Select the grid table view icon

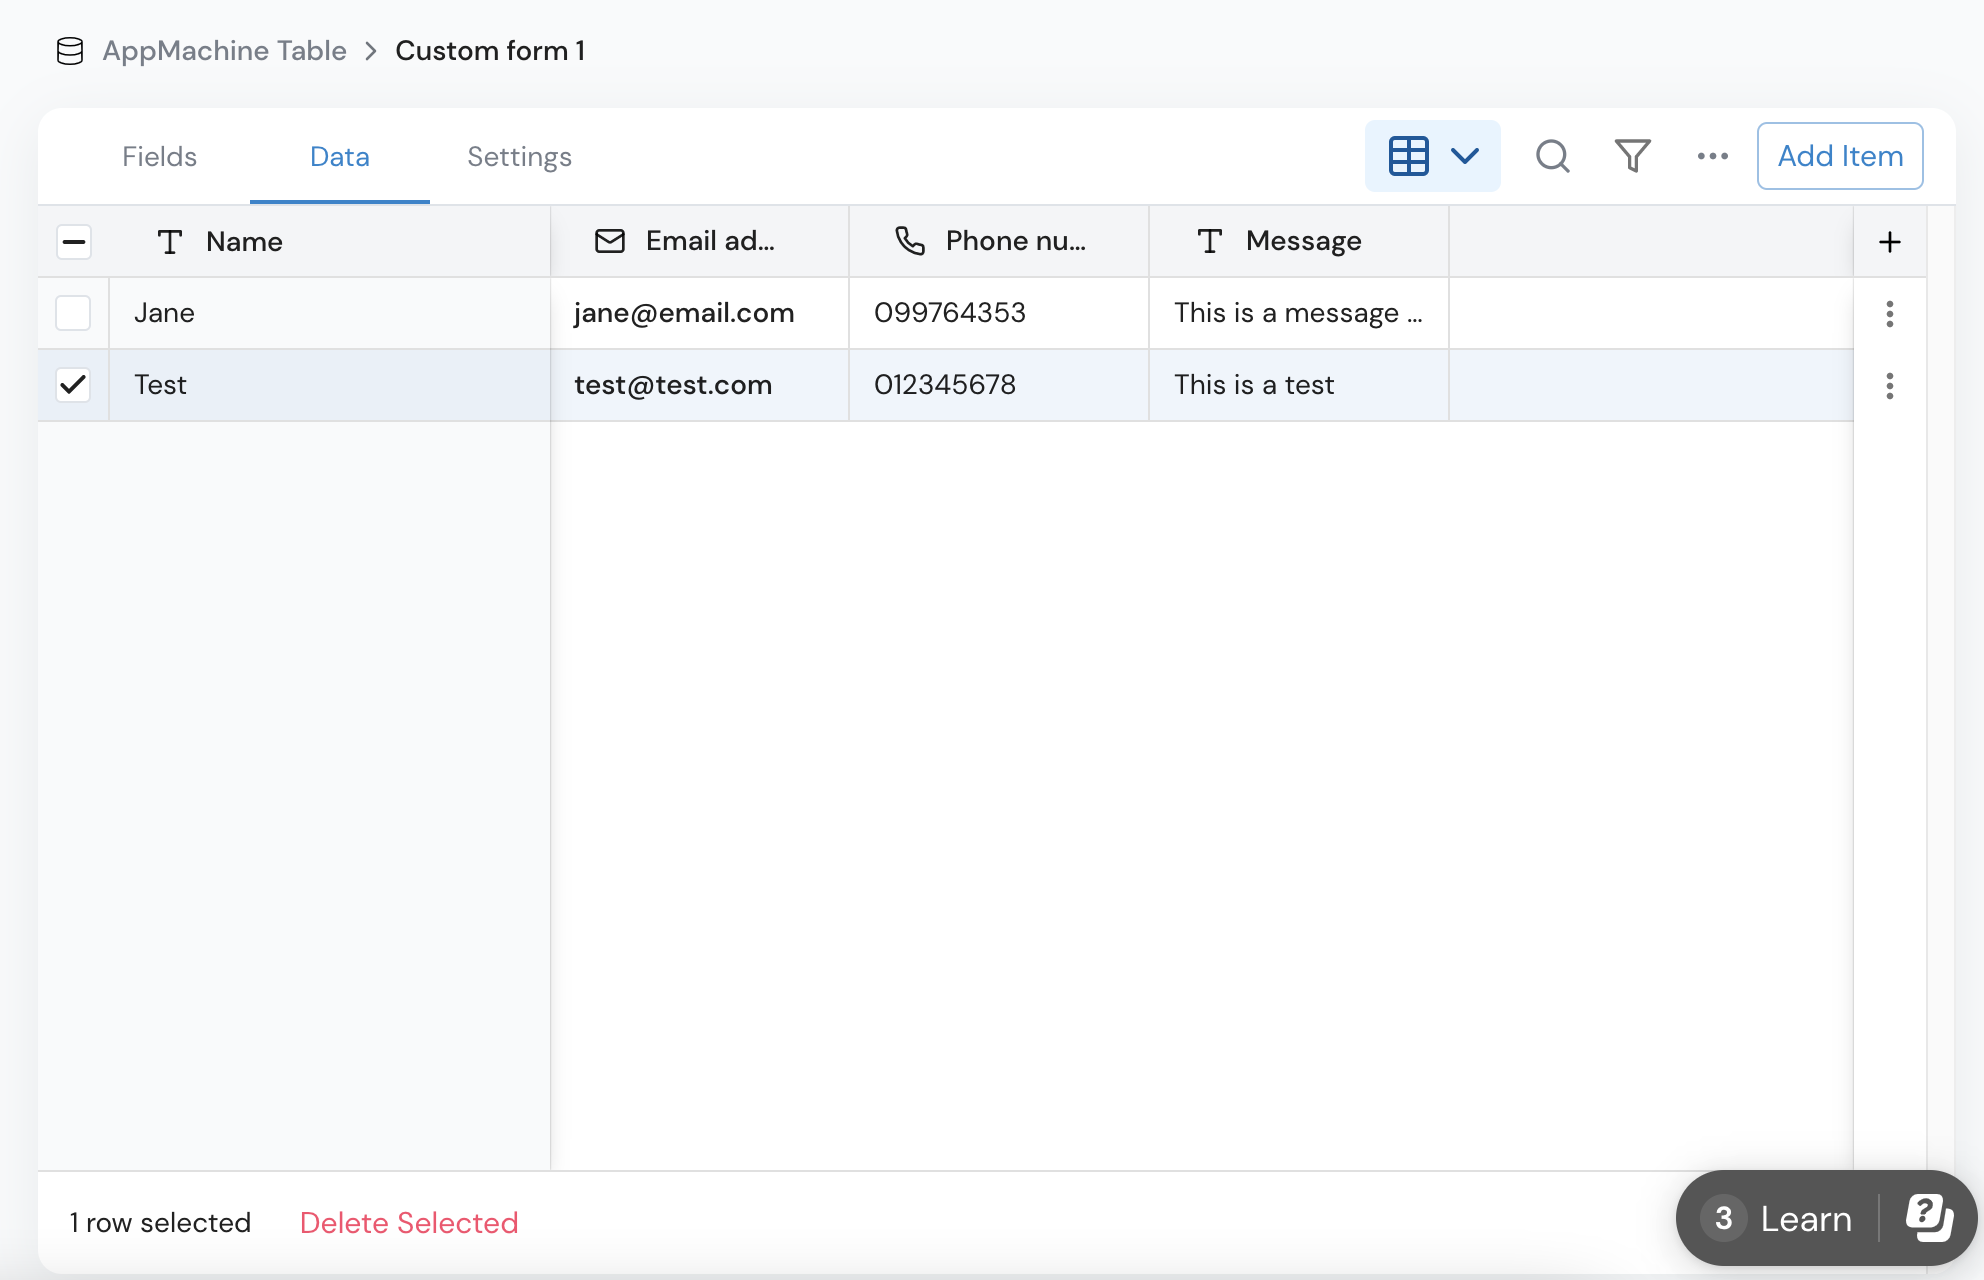click(1408, 156)
